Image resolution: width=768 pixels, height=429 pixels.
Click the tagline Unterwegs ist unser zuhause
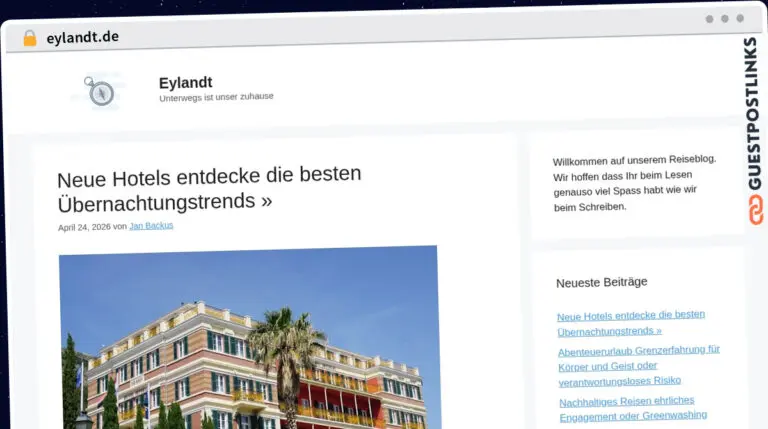click(216, 97)
